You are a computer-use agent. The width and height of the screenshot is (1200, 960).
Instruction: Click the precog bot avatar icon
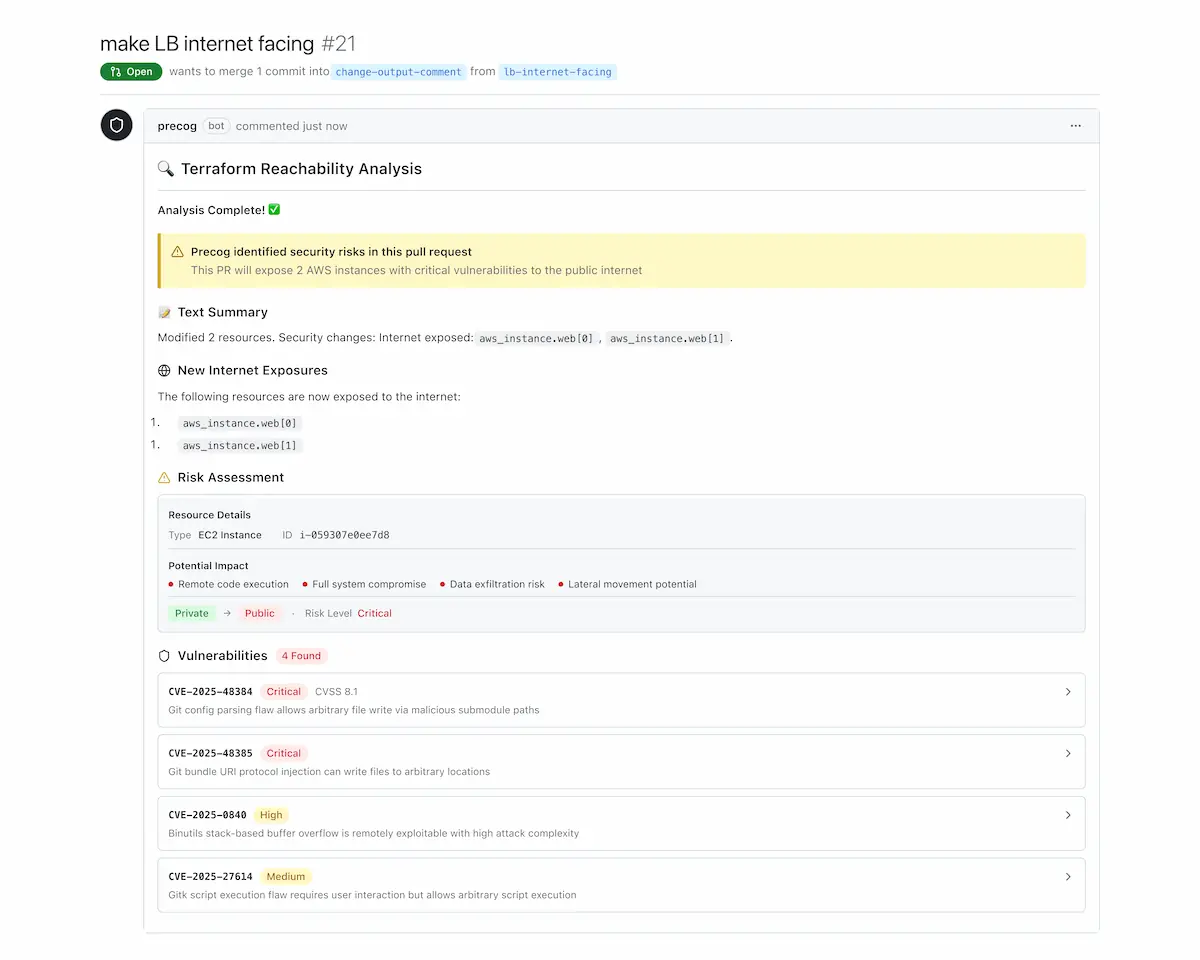[x=116, y=125]
